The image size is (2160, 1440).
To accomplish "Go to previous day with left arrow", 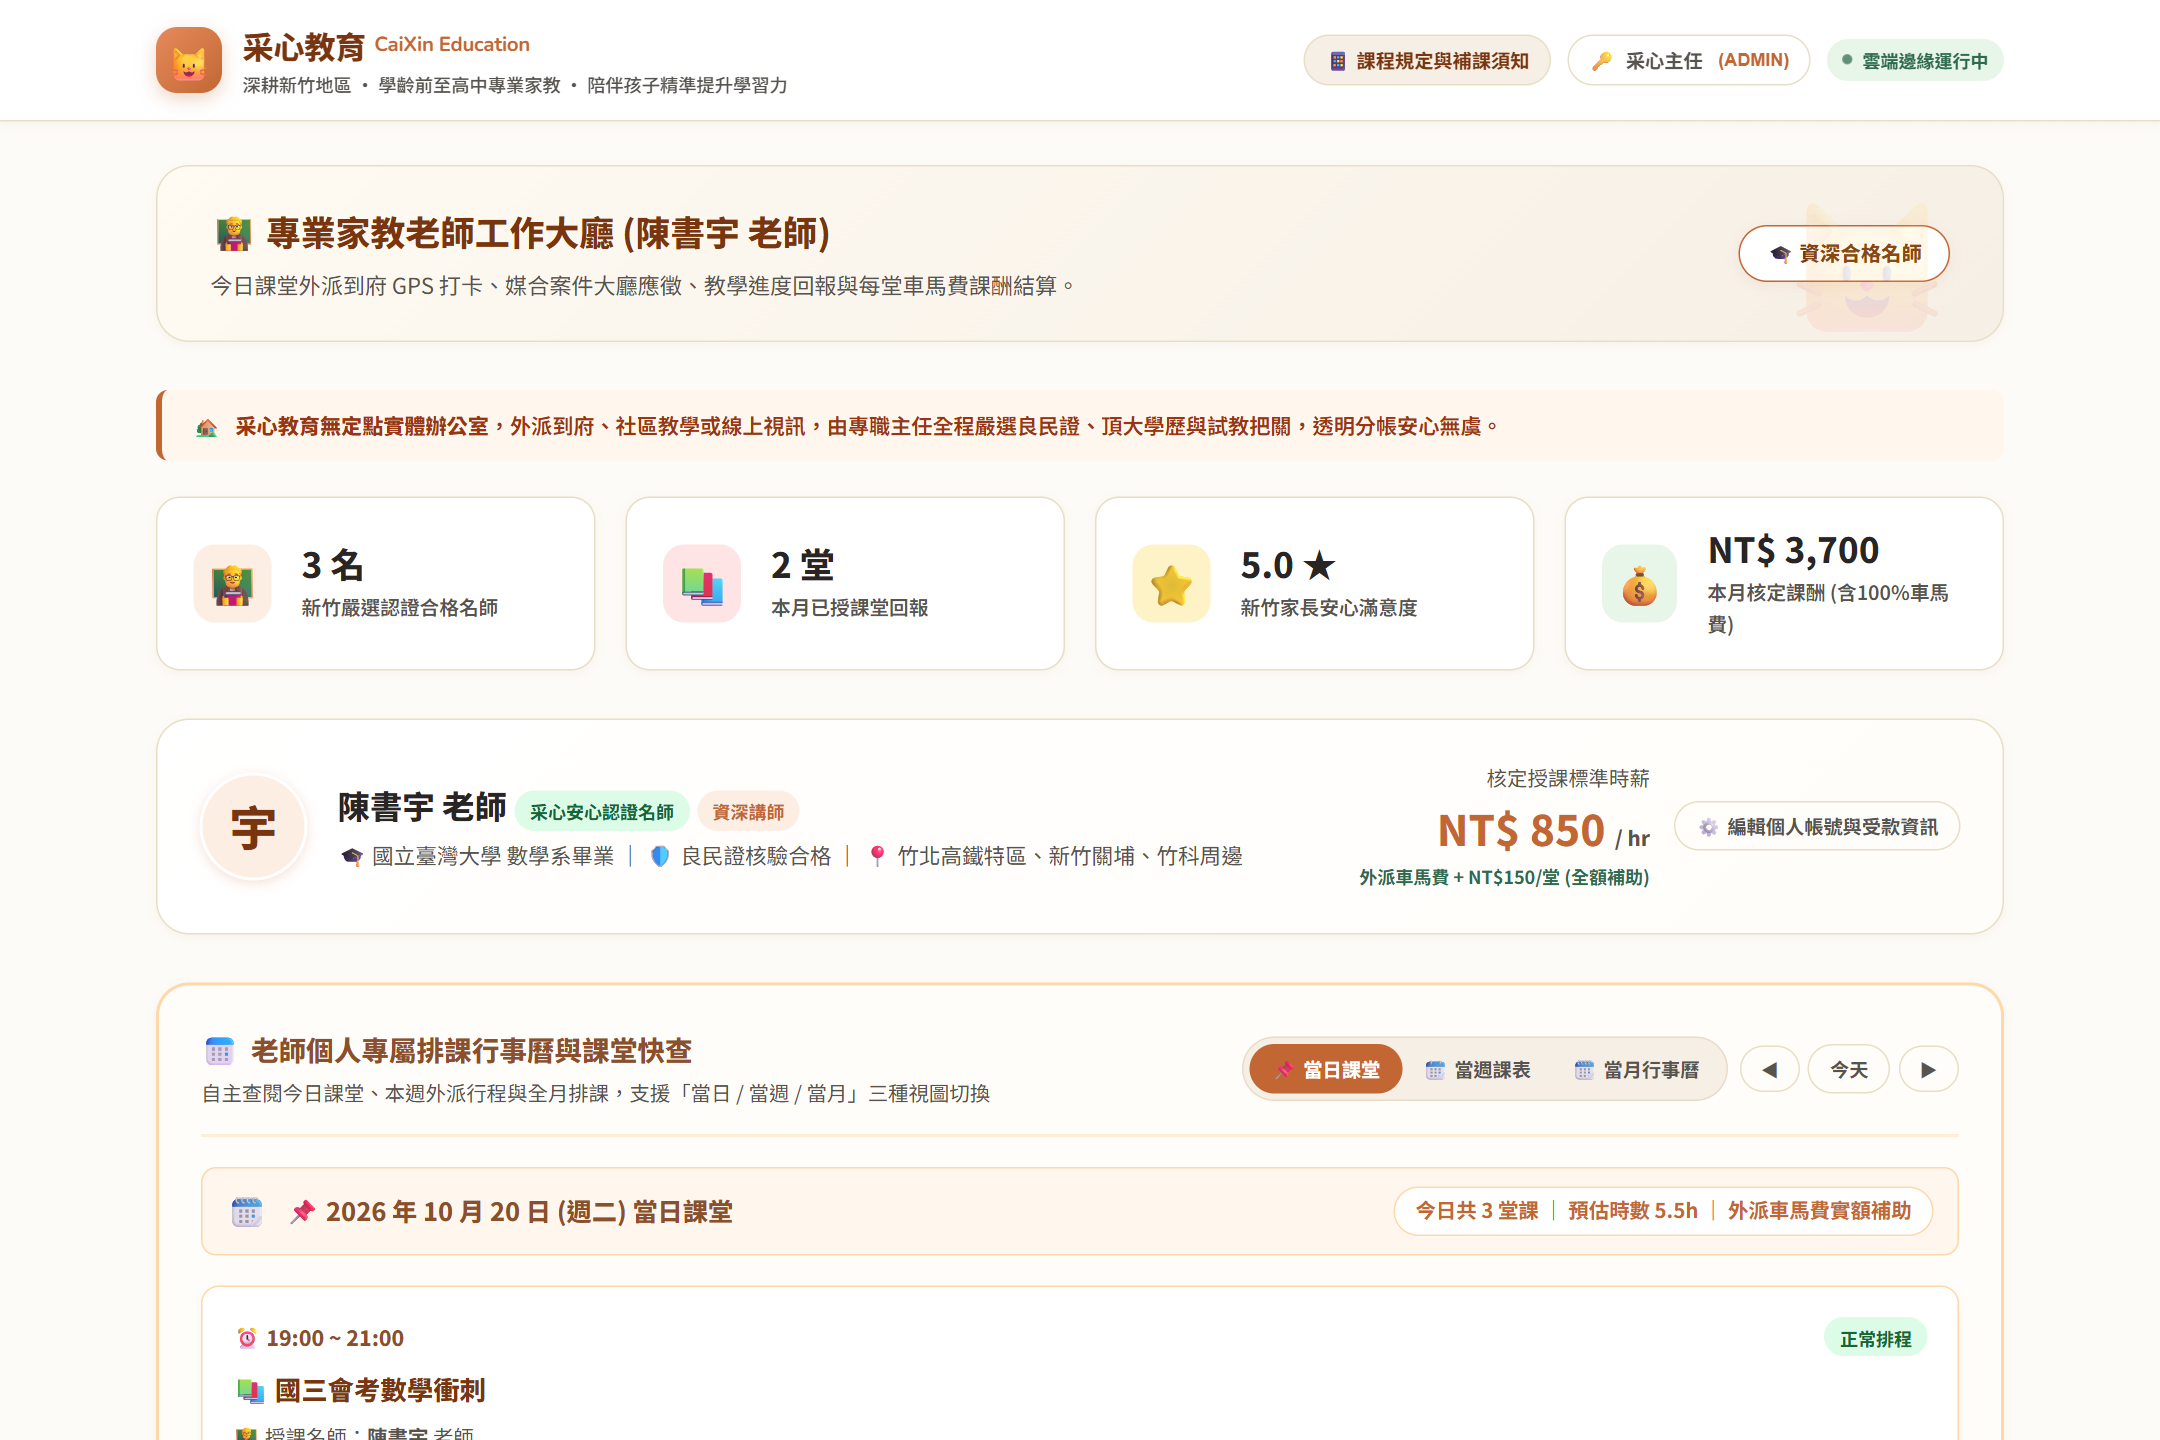I will (x=1770, y=1070).
